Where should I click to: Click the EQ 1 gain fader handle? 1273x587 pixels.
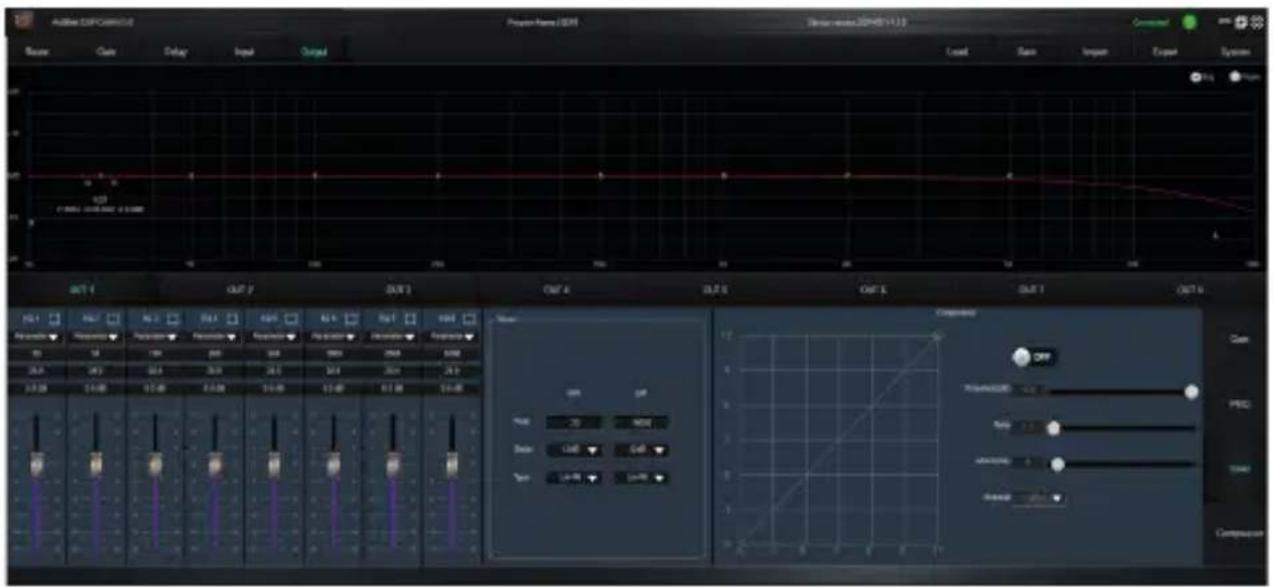37,464
